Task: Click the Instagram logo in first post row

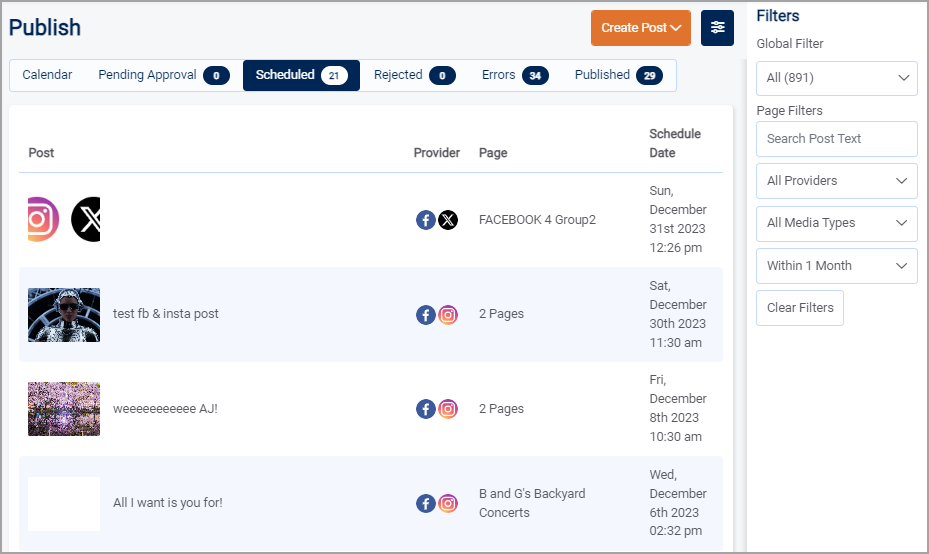Action: 43,219
